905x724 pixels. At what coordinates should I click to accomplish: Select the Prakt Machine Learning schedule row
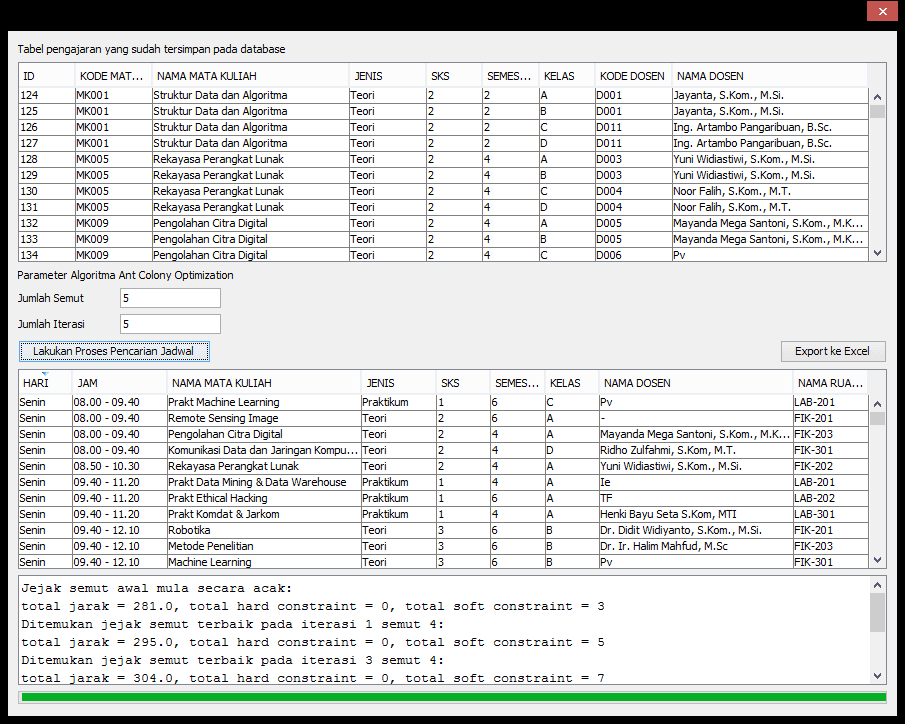[223, 402]
